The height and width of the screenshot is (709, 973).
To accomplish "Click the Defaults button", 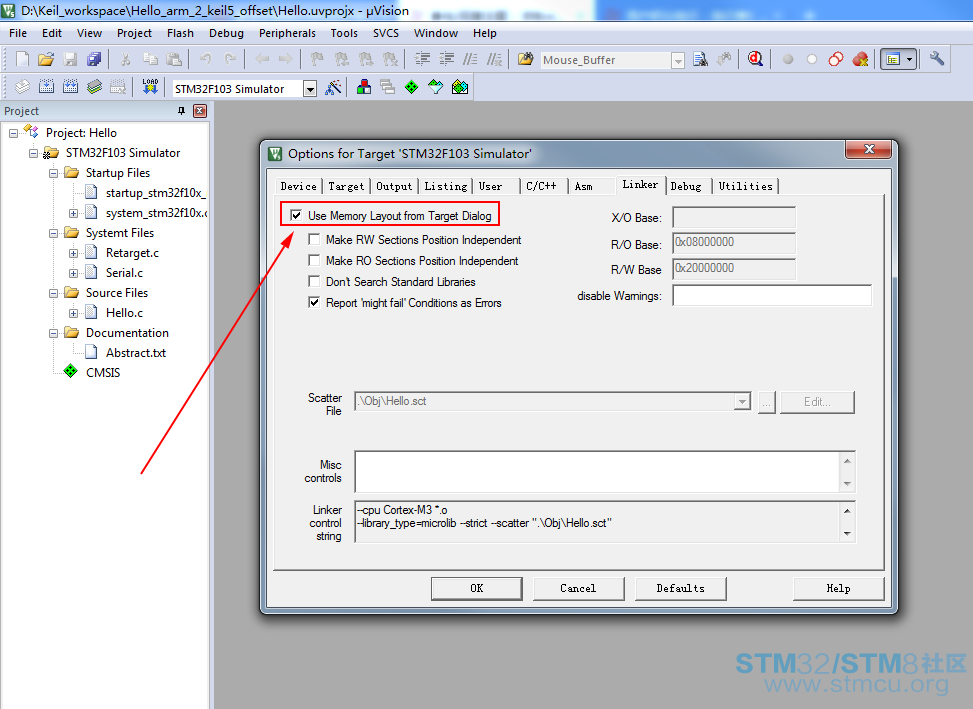I will tap(681, 588).
